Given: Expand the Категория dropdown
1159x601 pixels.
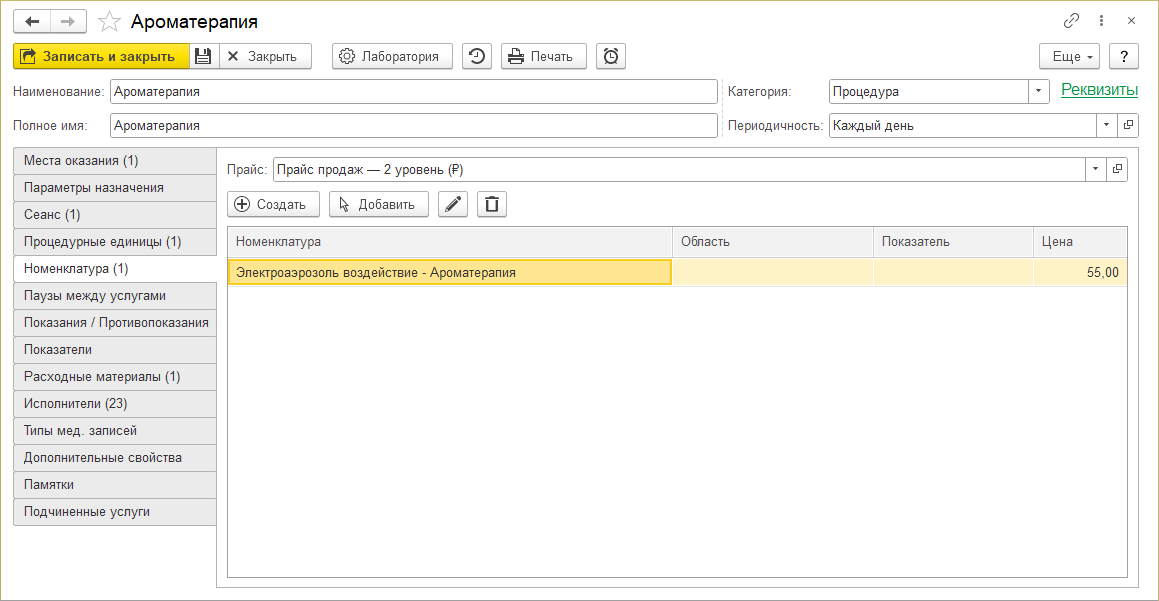Looking at the screenshot, I should [x=1039, y=92].
